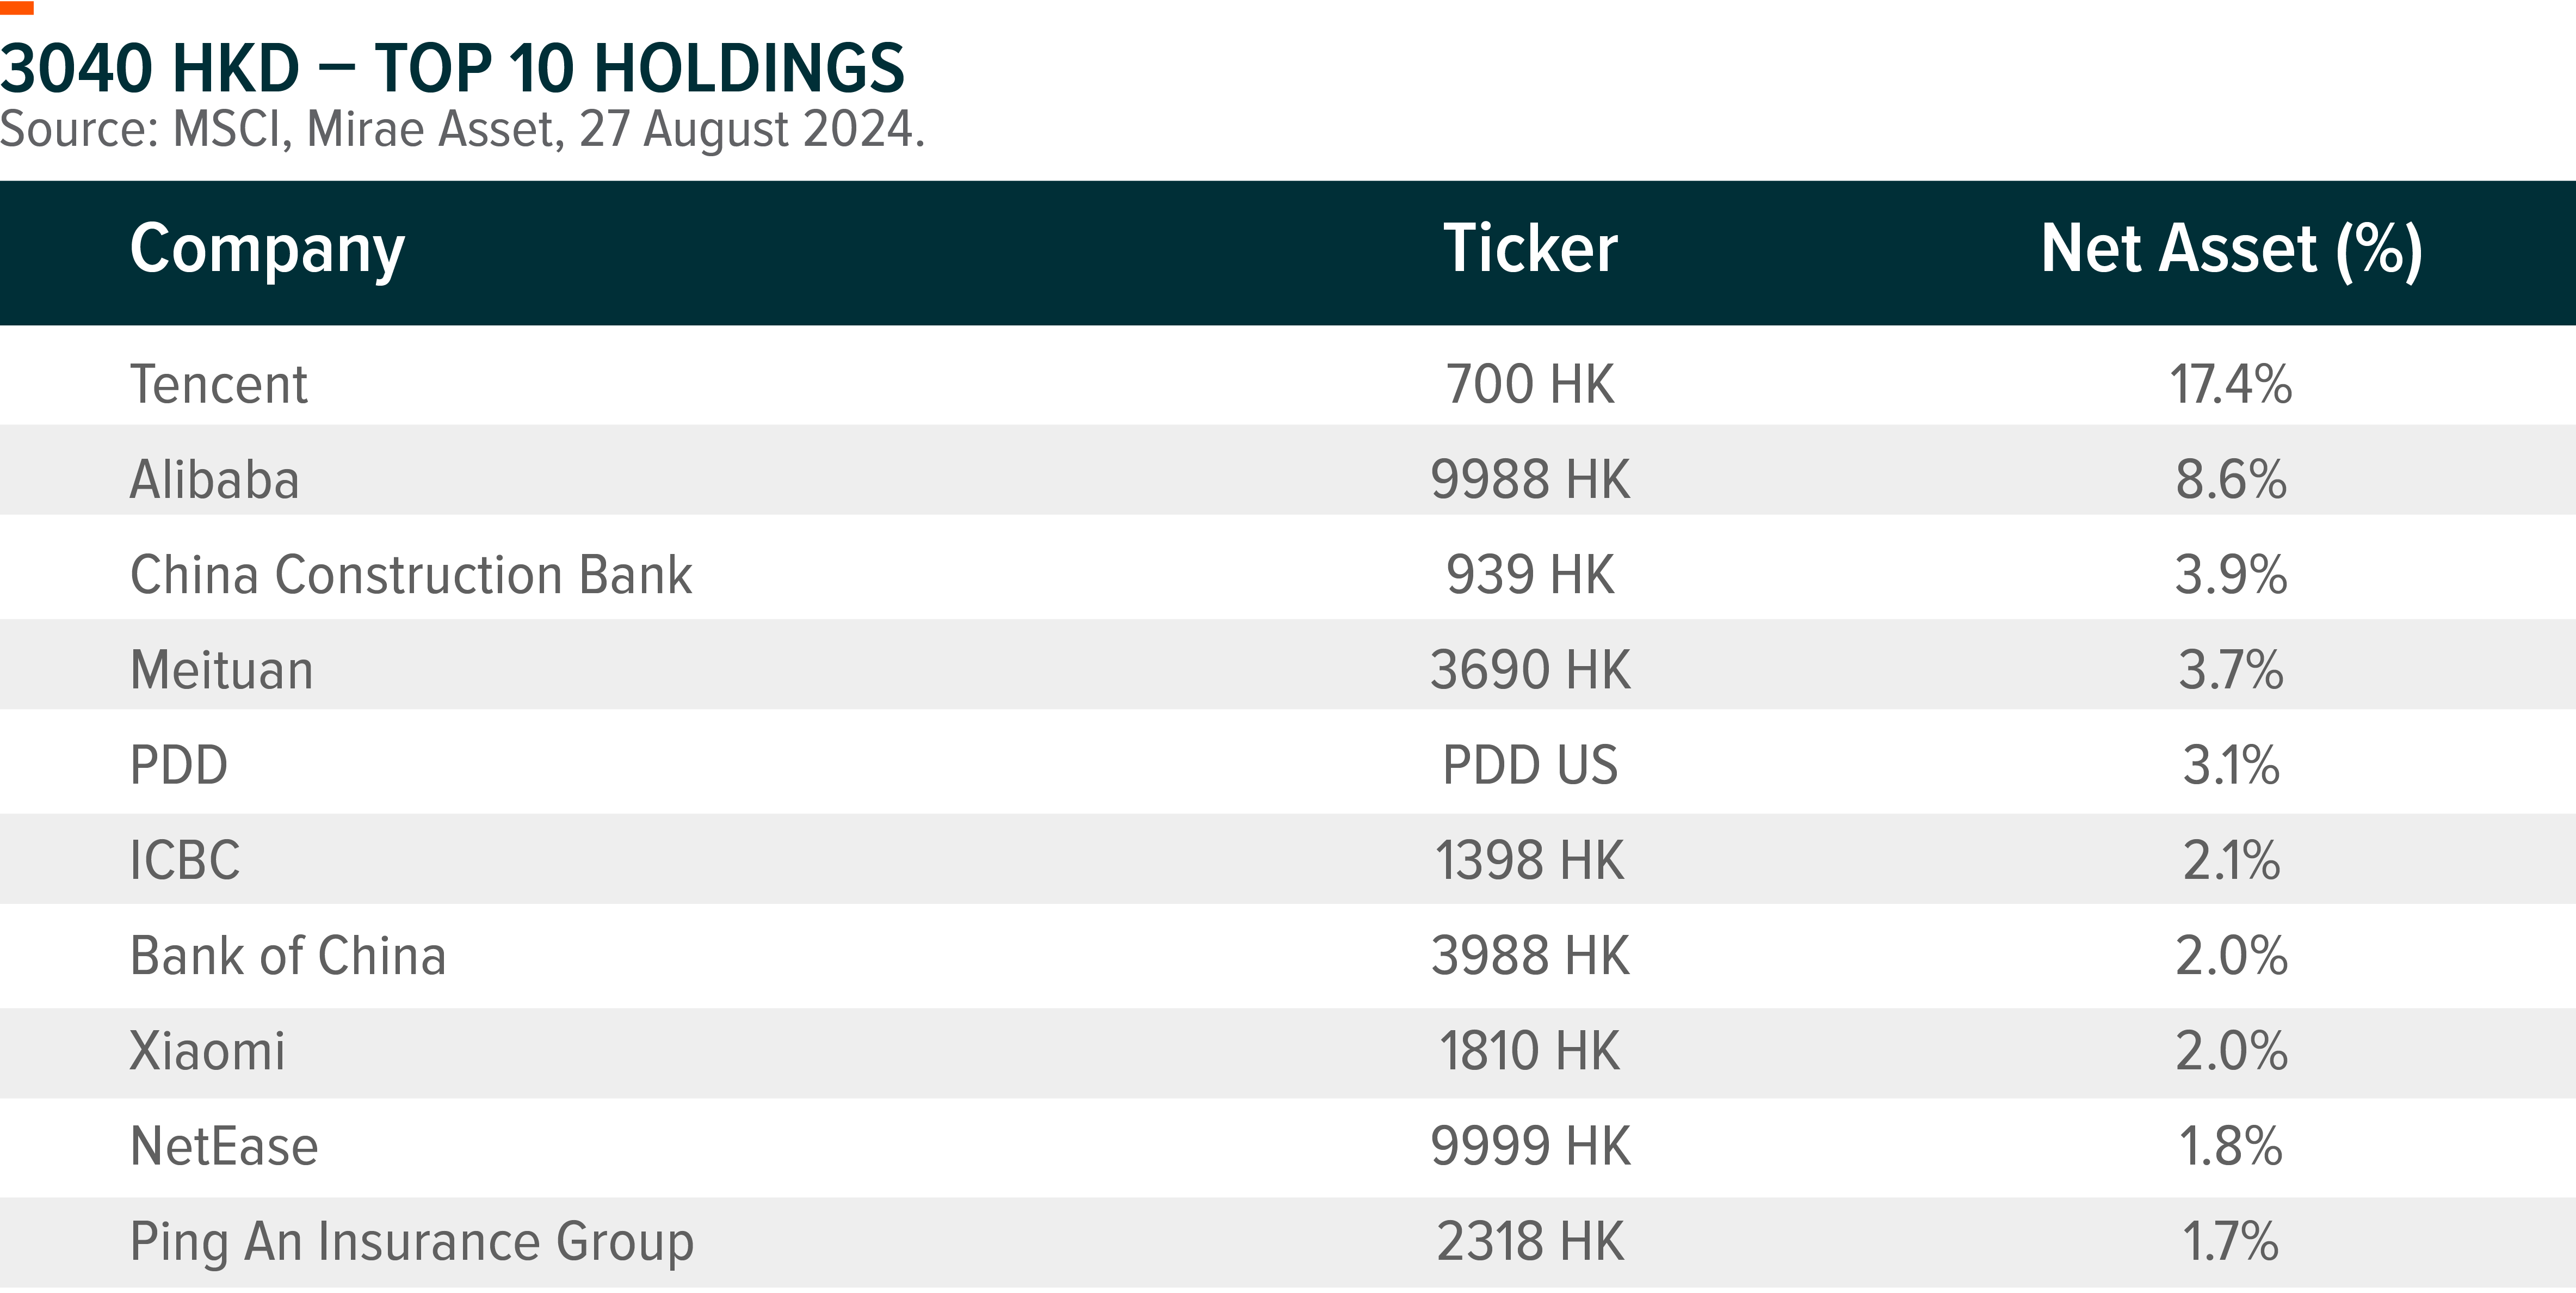The image size is (2576, 1293).
Task: Click the 2318 HK ticker
Action: [1530, 1242]
